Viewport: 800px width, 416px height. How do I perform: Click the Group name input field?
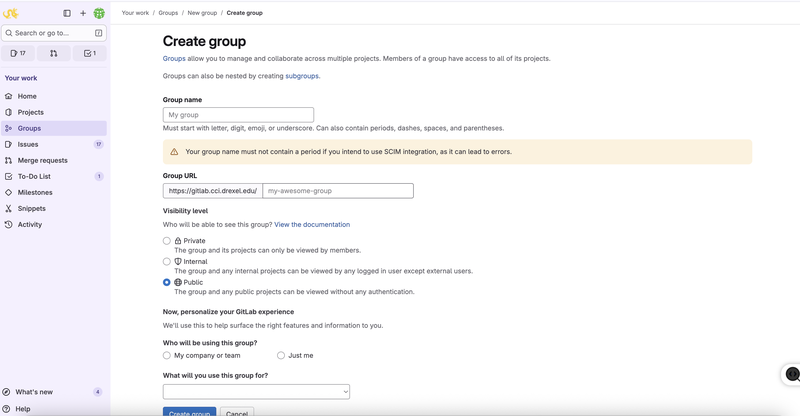coord(238,115)
